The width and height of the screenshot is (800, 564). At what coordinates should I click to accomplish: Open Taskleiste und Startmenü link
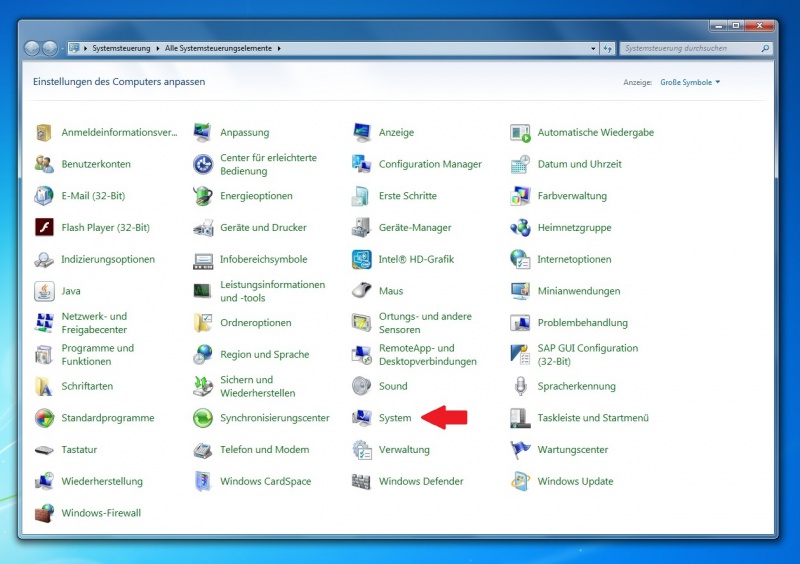[593, 418]
